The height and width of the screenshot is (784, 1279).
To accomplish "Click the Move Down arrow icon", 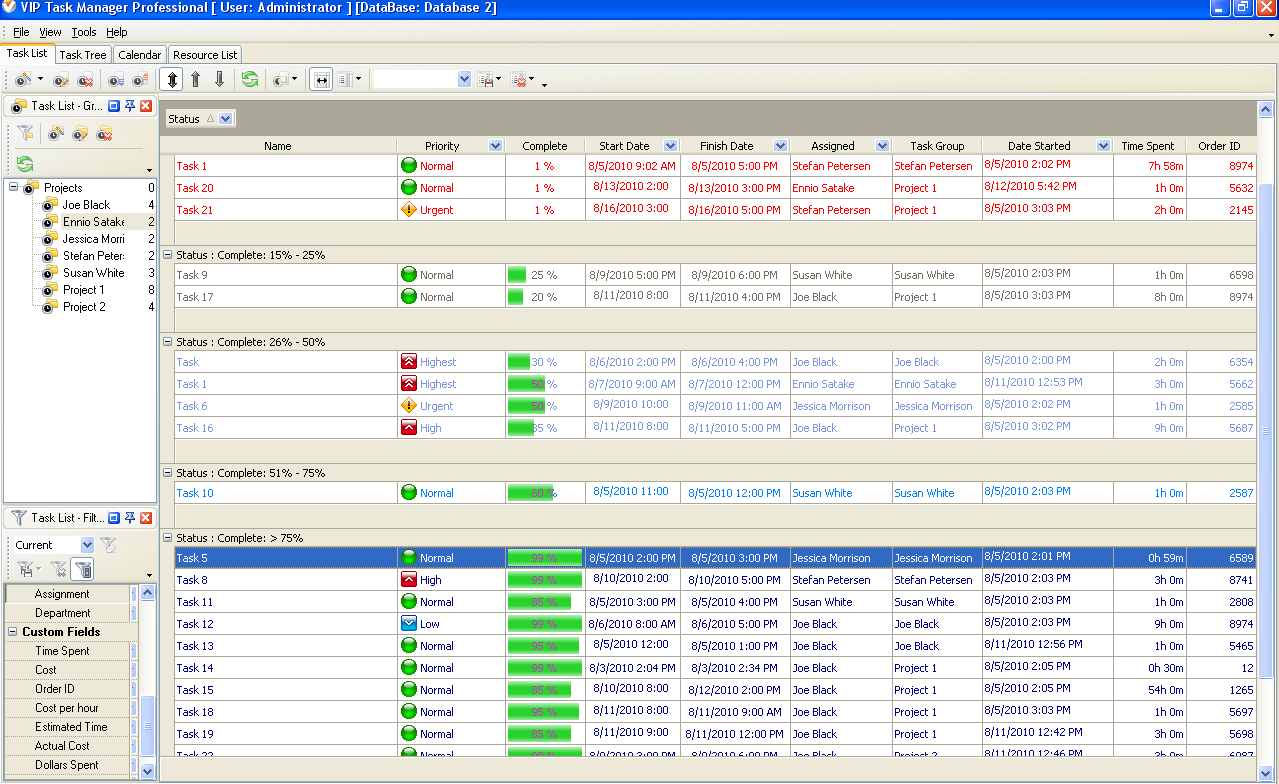I will (x=220, y=79).
